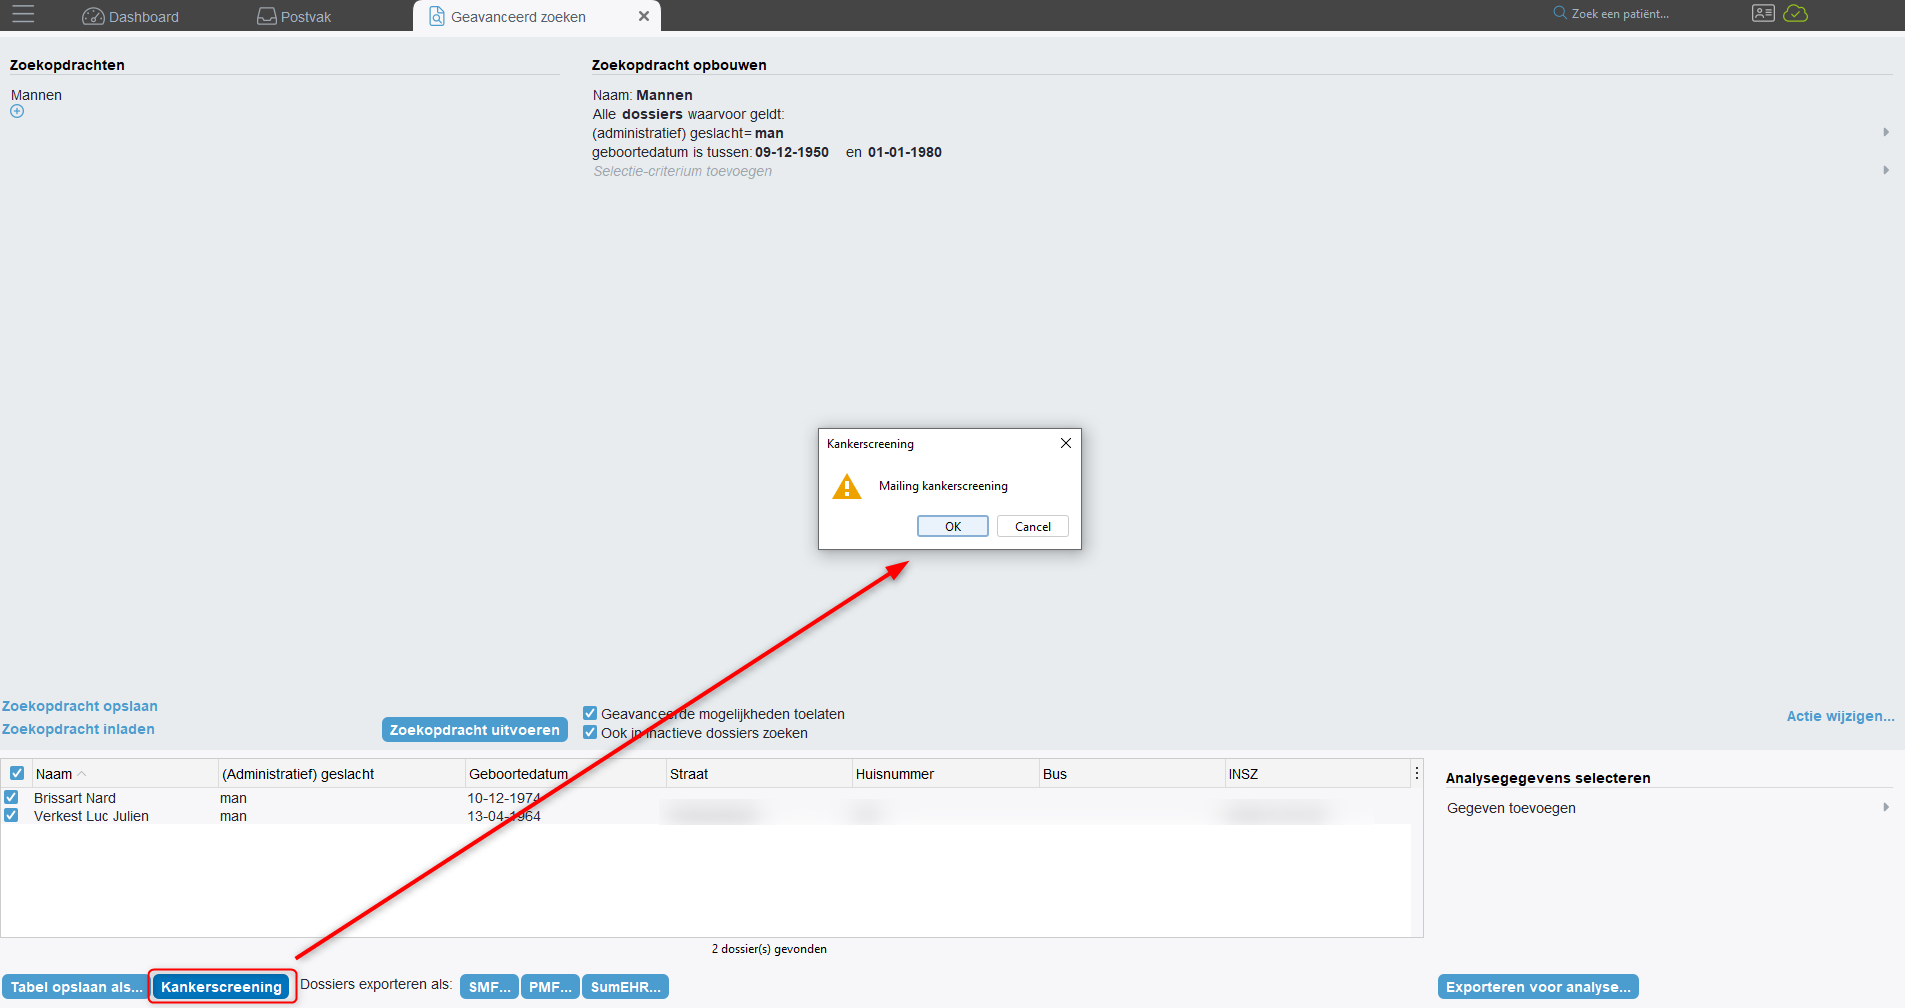
Task: Expand the Gegeven toevoegen arrow
Action: click(x=1886, y=807)
